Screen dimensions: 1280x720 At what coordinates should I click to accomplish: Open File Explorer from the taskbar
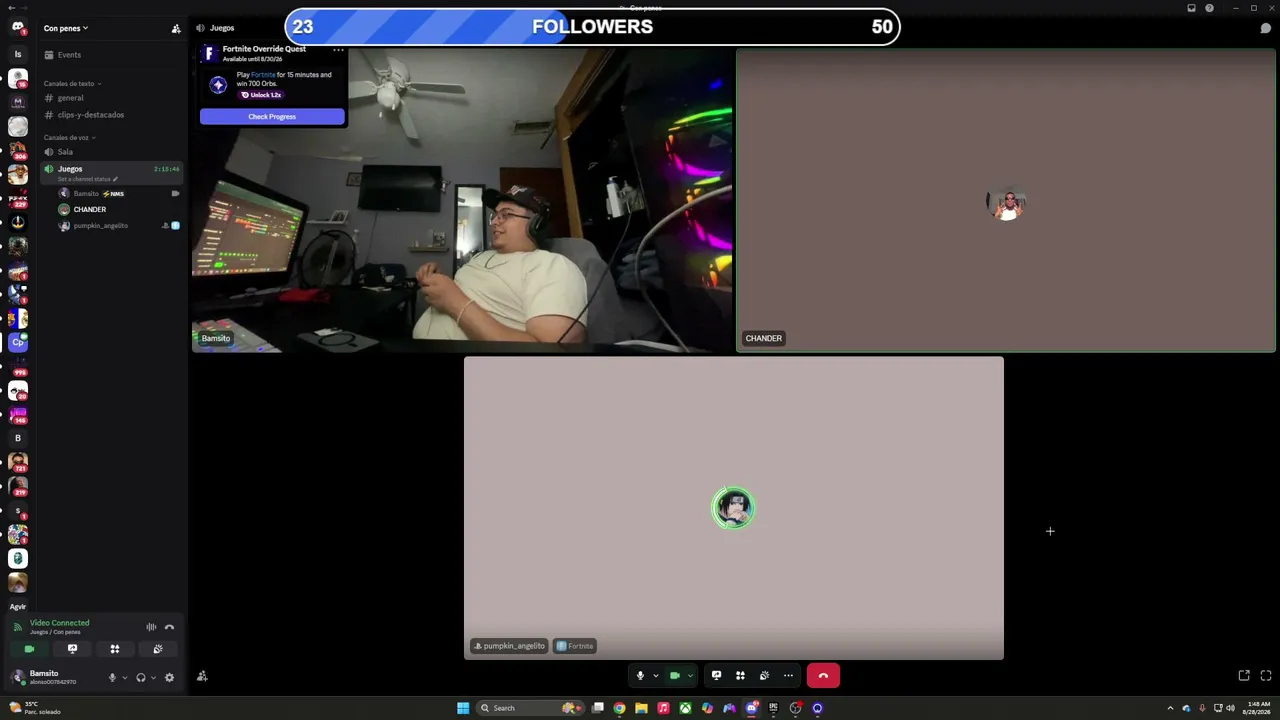641,708
